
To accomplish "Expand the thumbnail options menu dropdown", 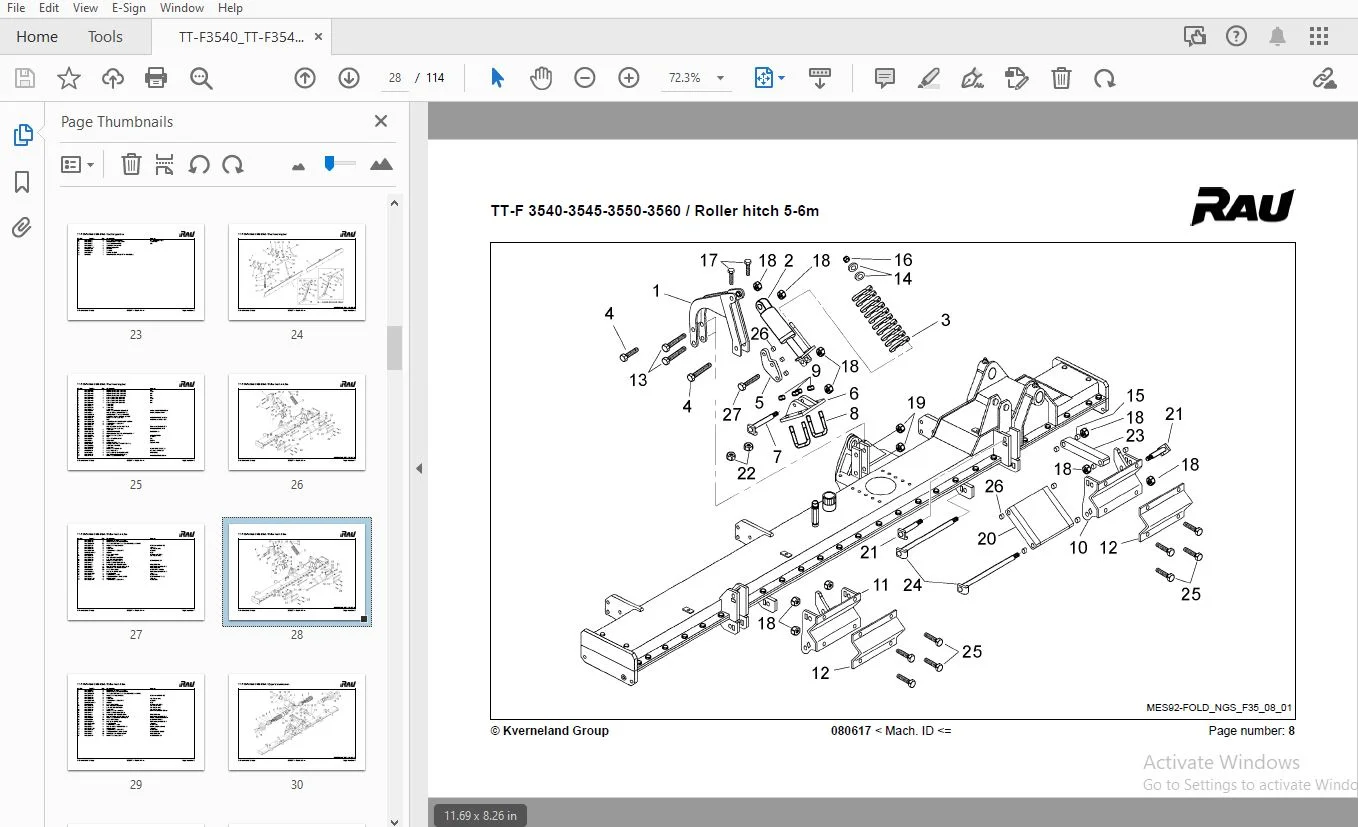I will click(77, 164).
